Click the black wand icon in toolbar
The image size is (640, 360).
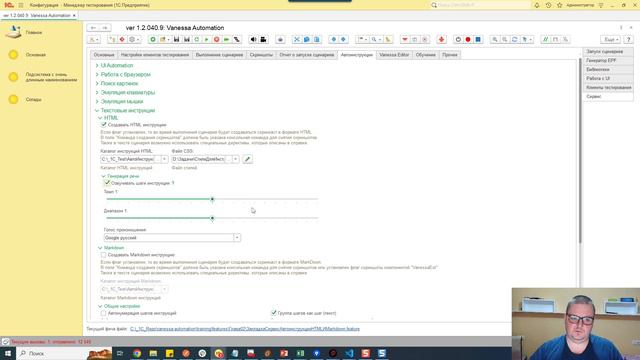237,40
